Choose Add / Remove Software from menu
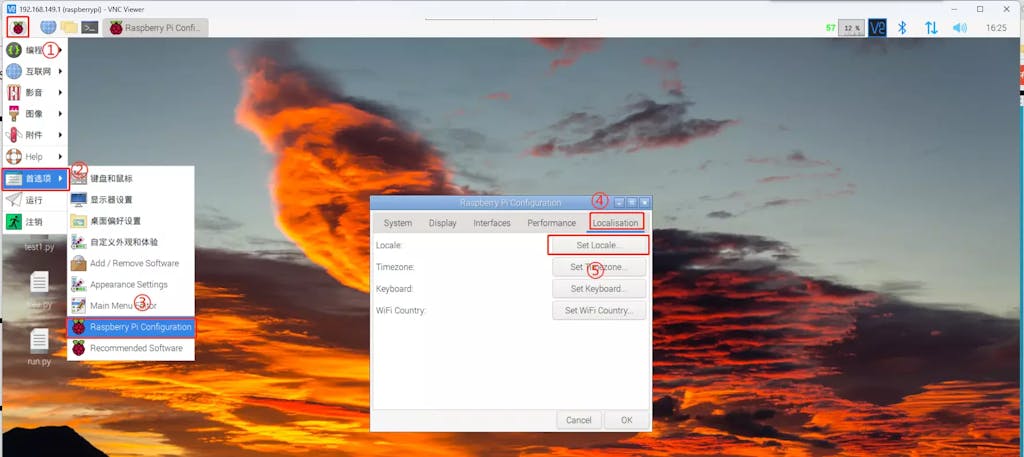Screen dimensions: 1024x457 tap(134, 263)
